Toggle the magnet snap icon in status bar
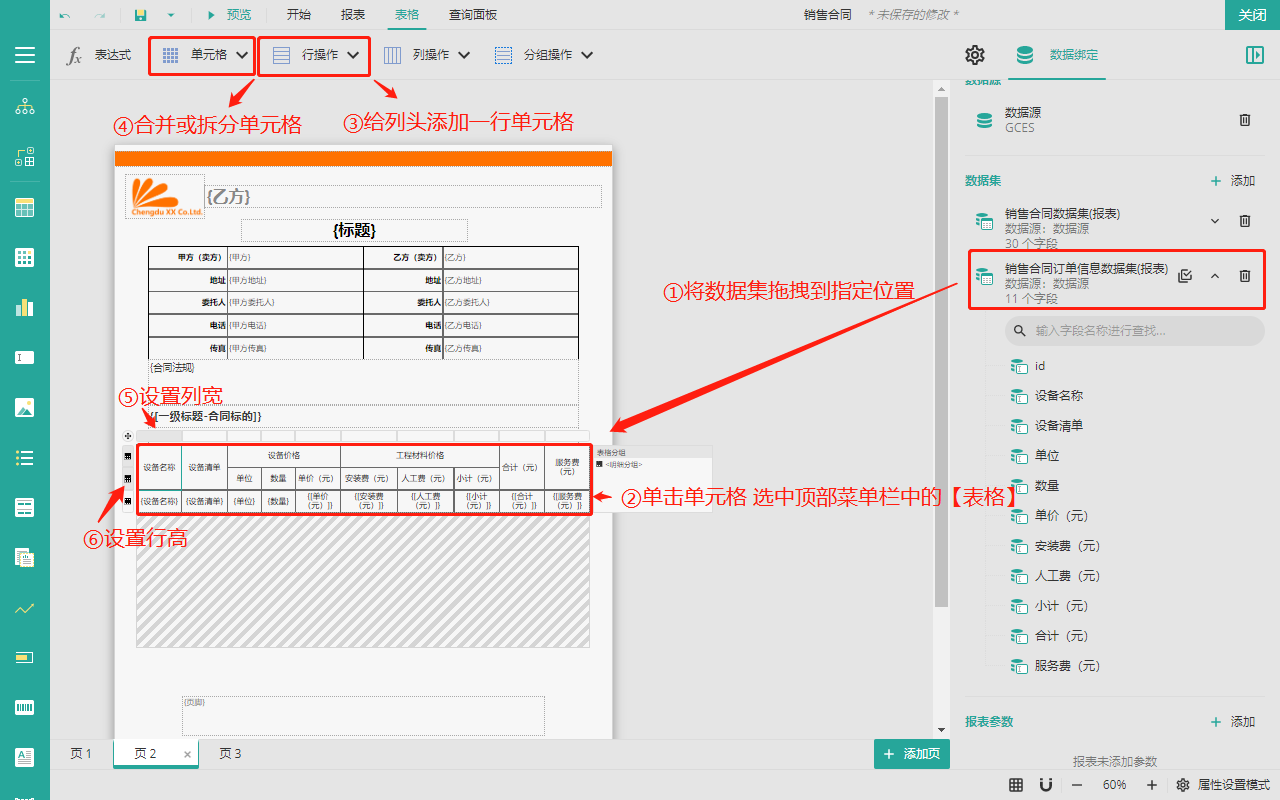This screenshot has width=1280, height=800. [x=1046, y=785]
